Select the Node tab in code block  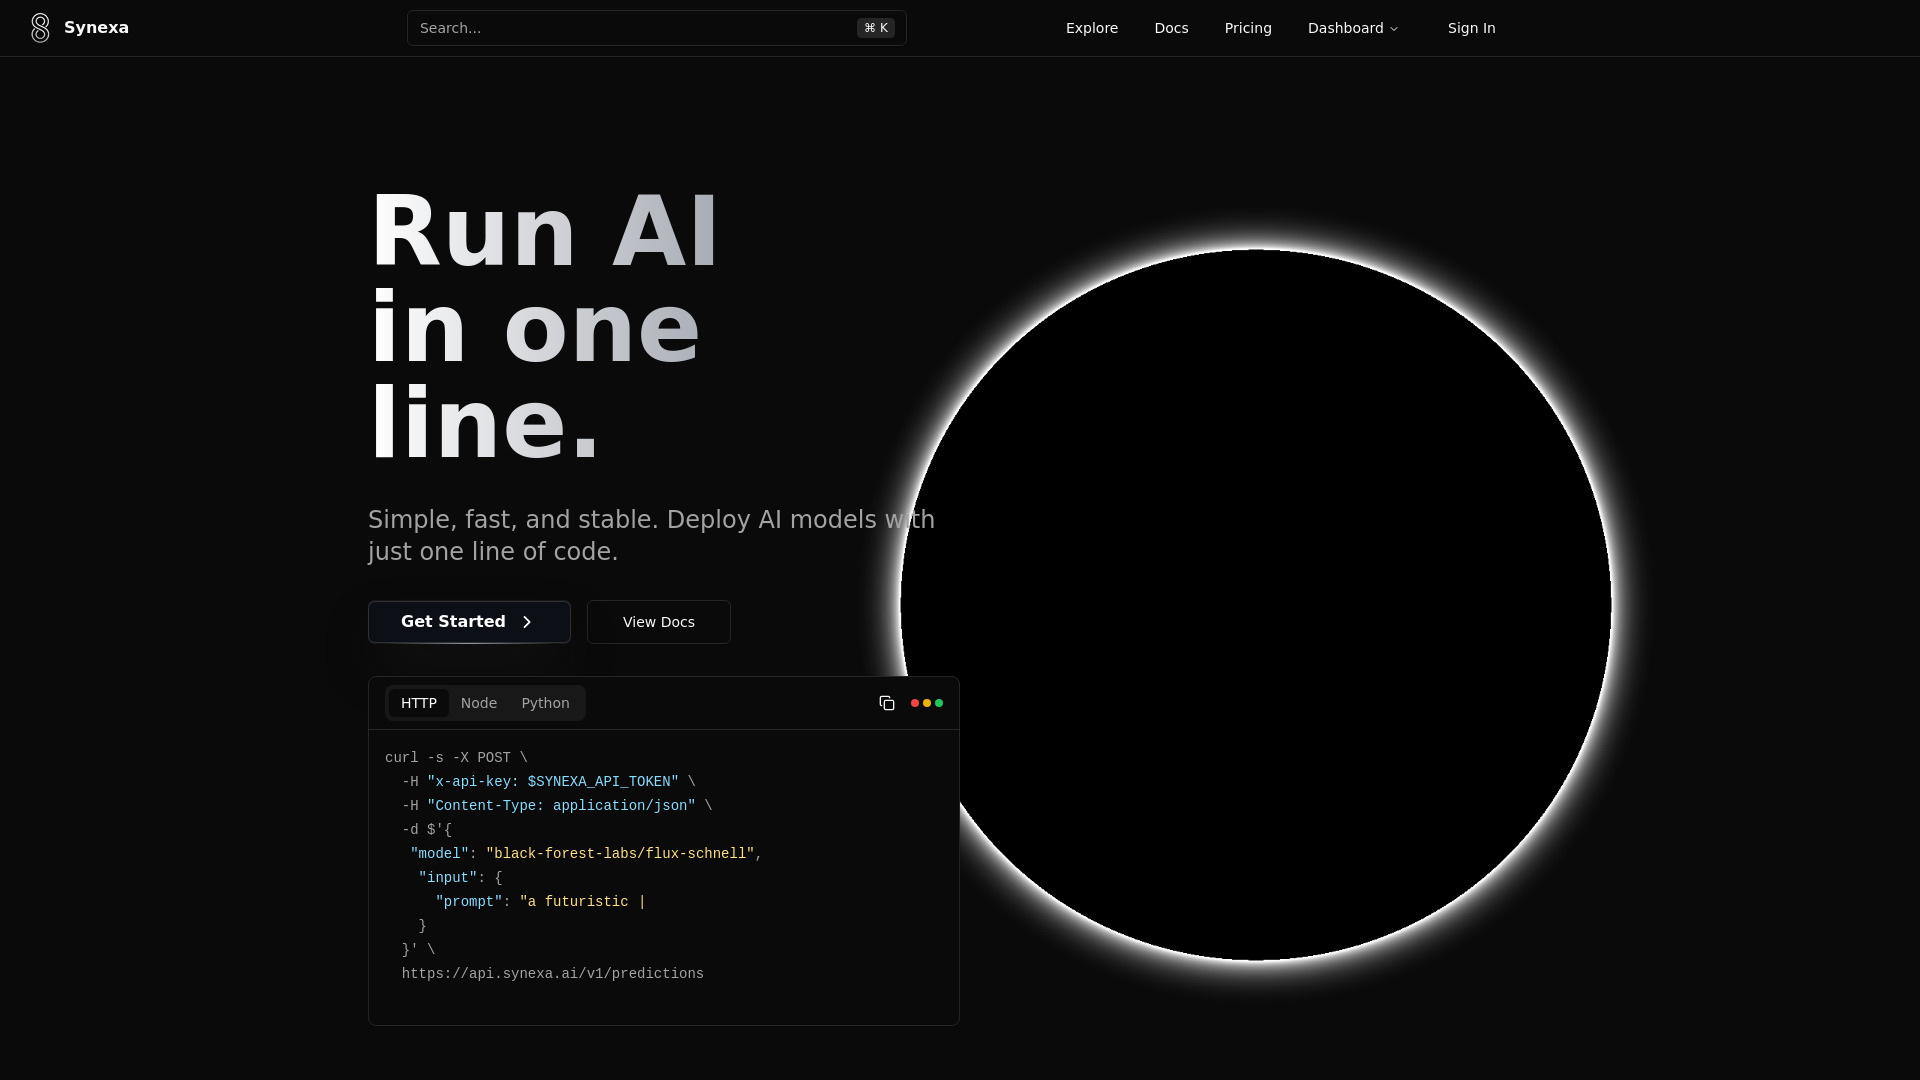coord(479,703)
